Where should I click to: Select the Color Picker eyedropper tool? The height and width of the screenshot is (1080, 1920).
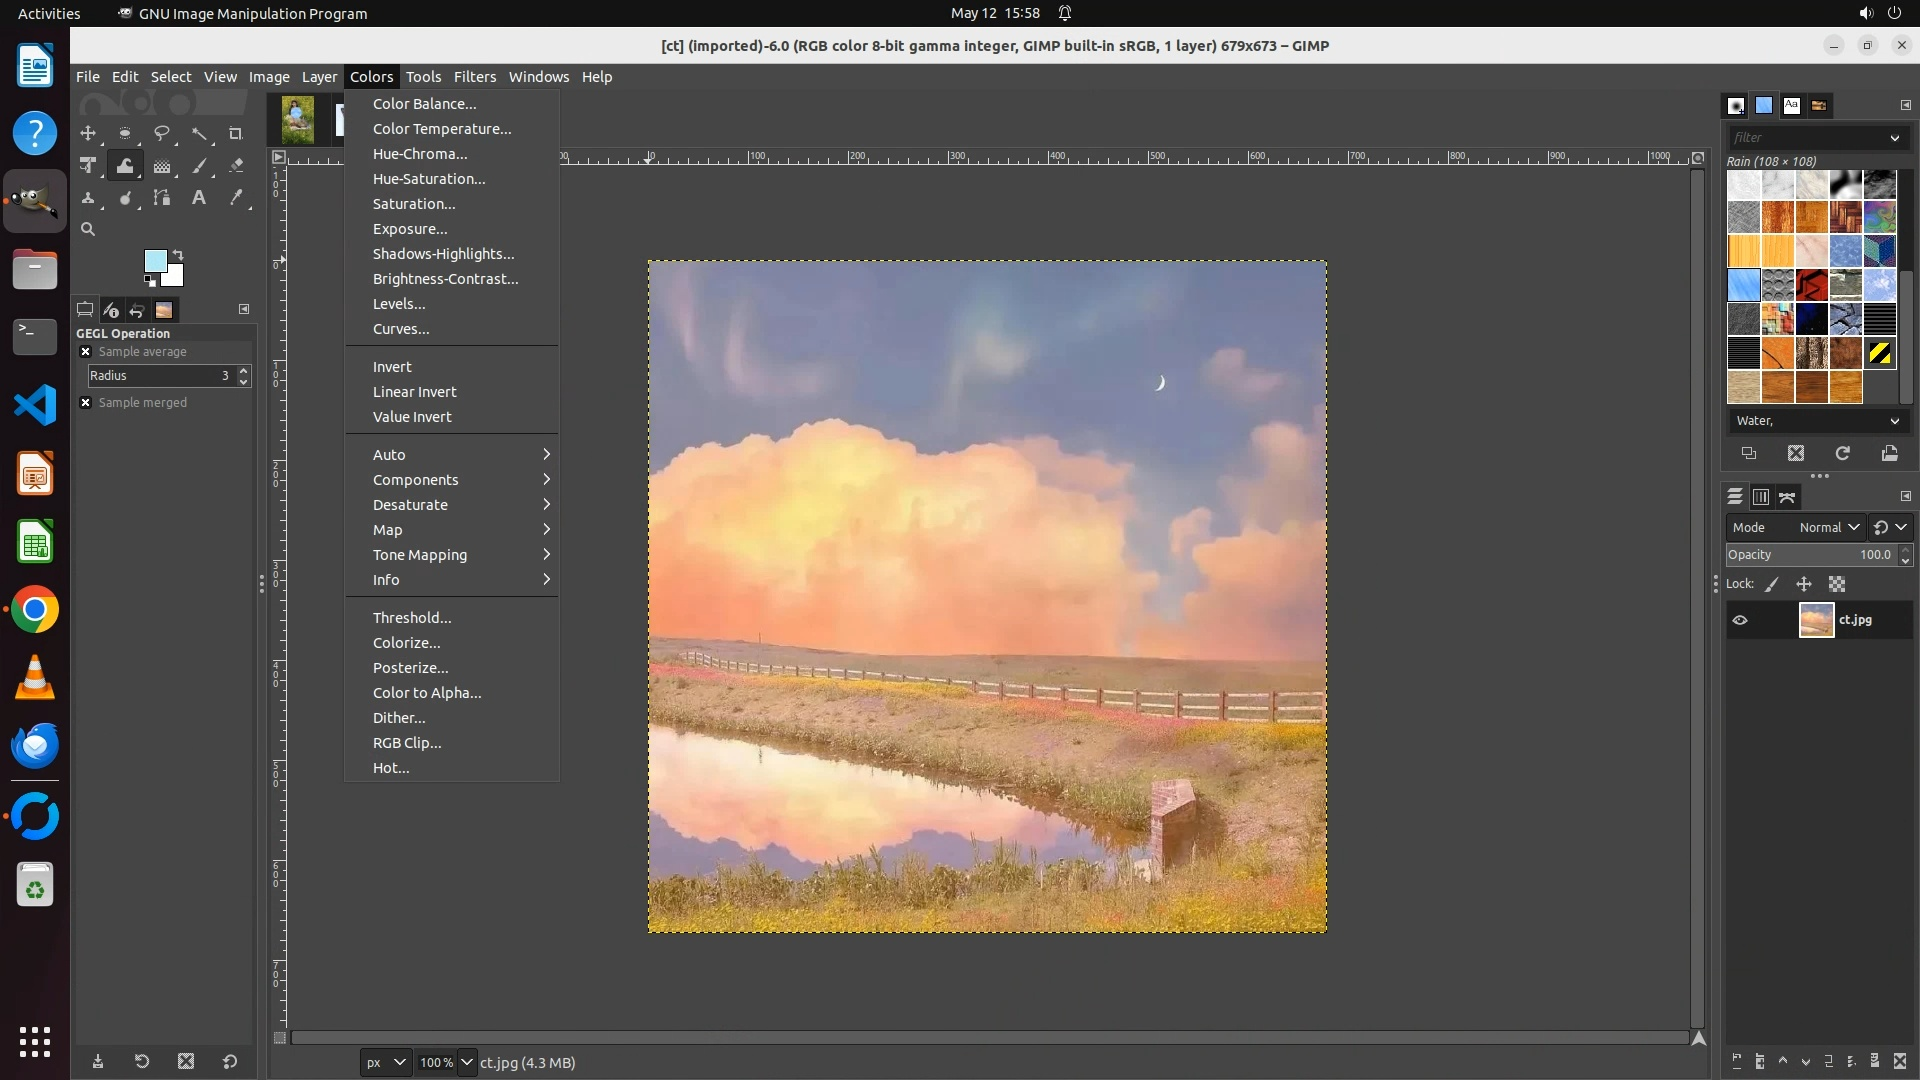[236, 198]
